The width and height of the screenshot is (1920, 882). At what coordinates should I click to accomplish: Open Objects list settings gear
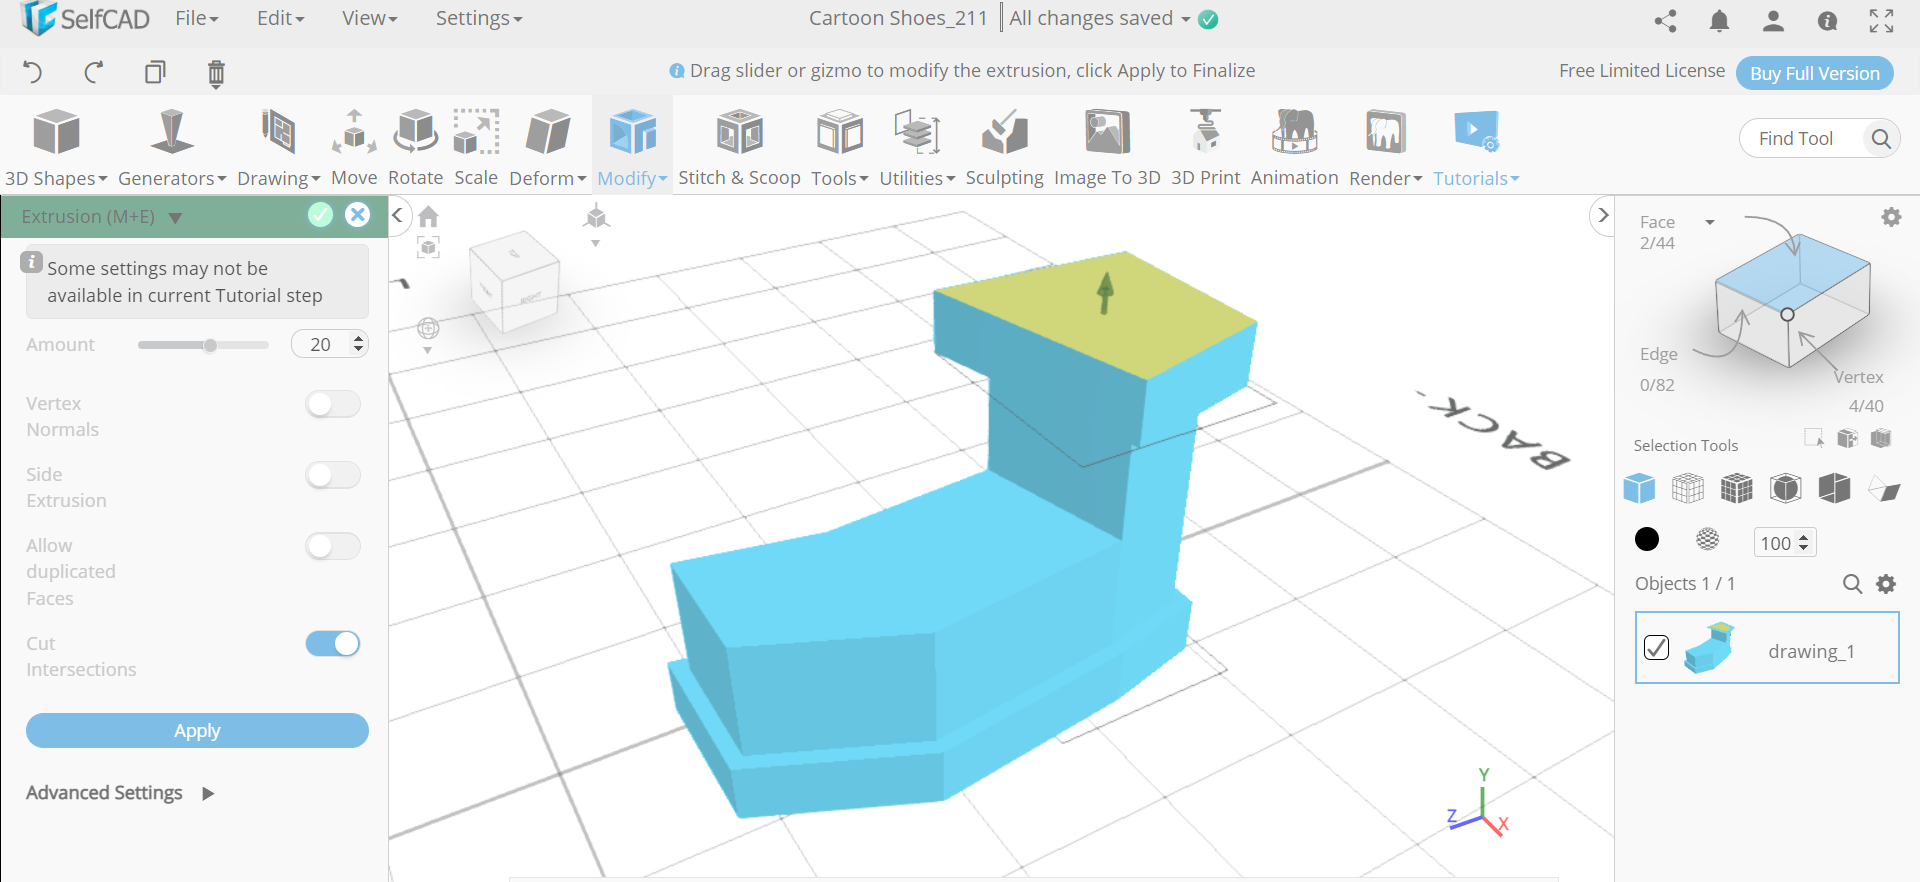[x=1886, y=584]
